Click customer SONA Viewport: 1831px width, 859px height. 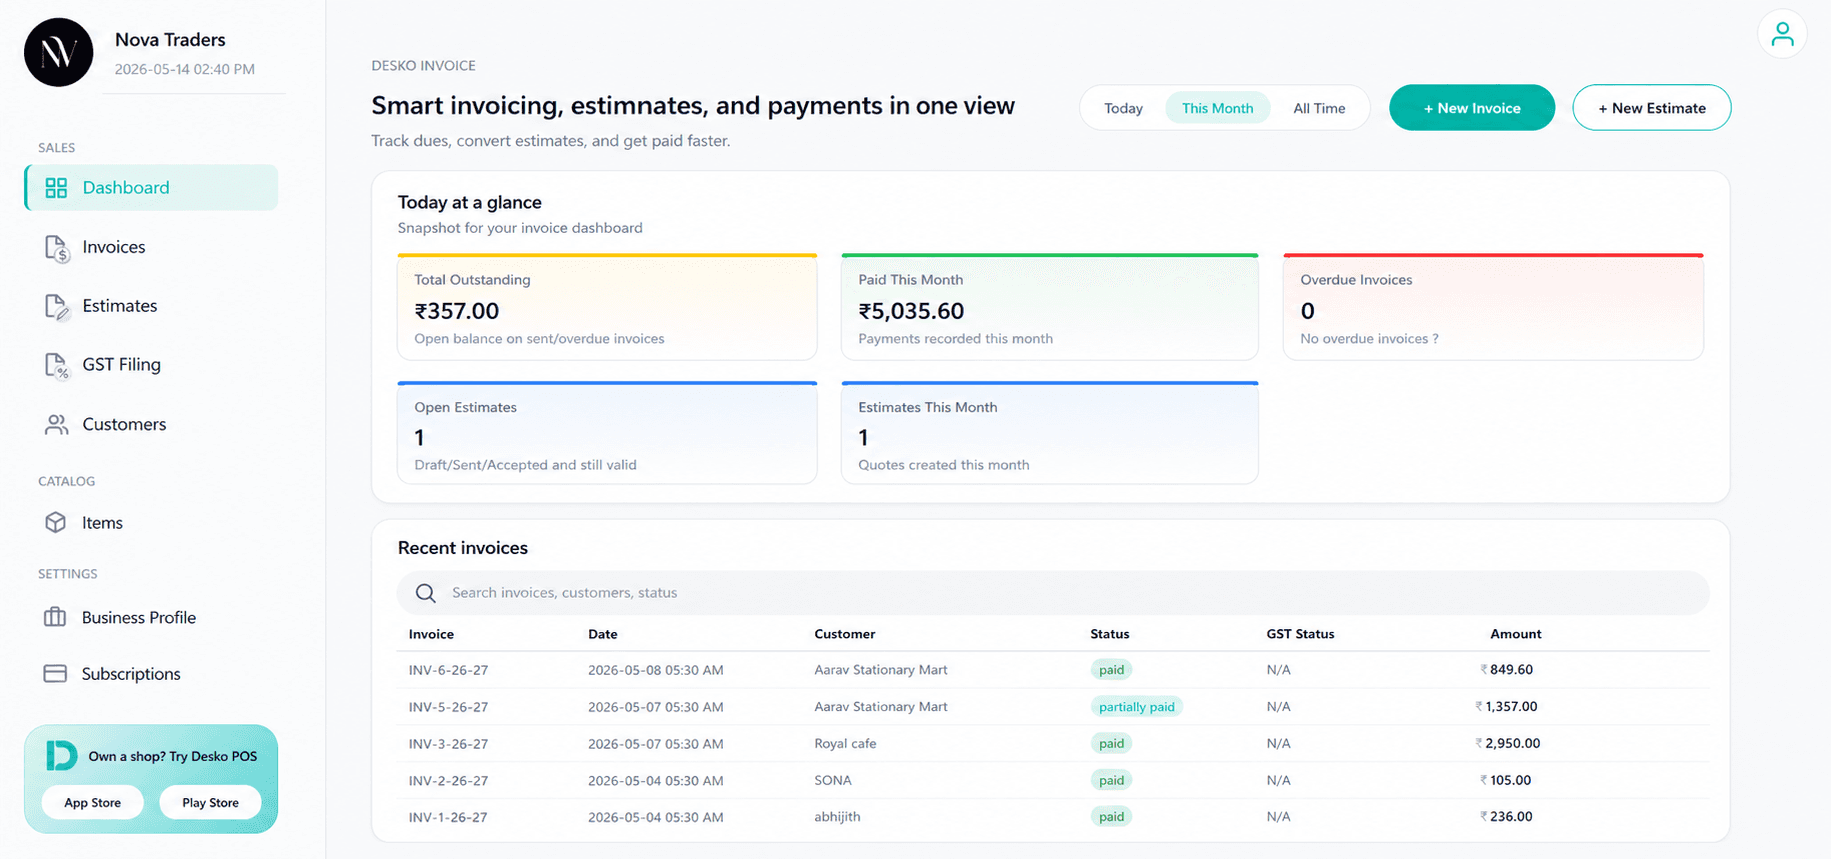tap(833, 781)
